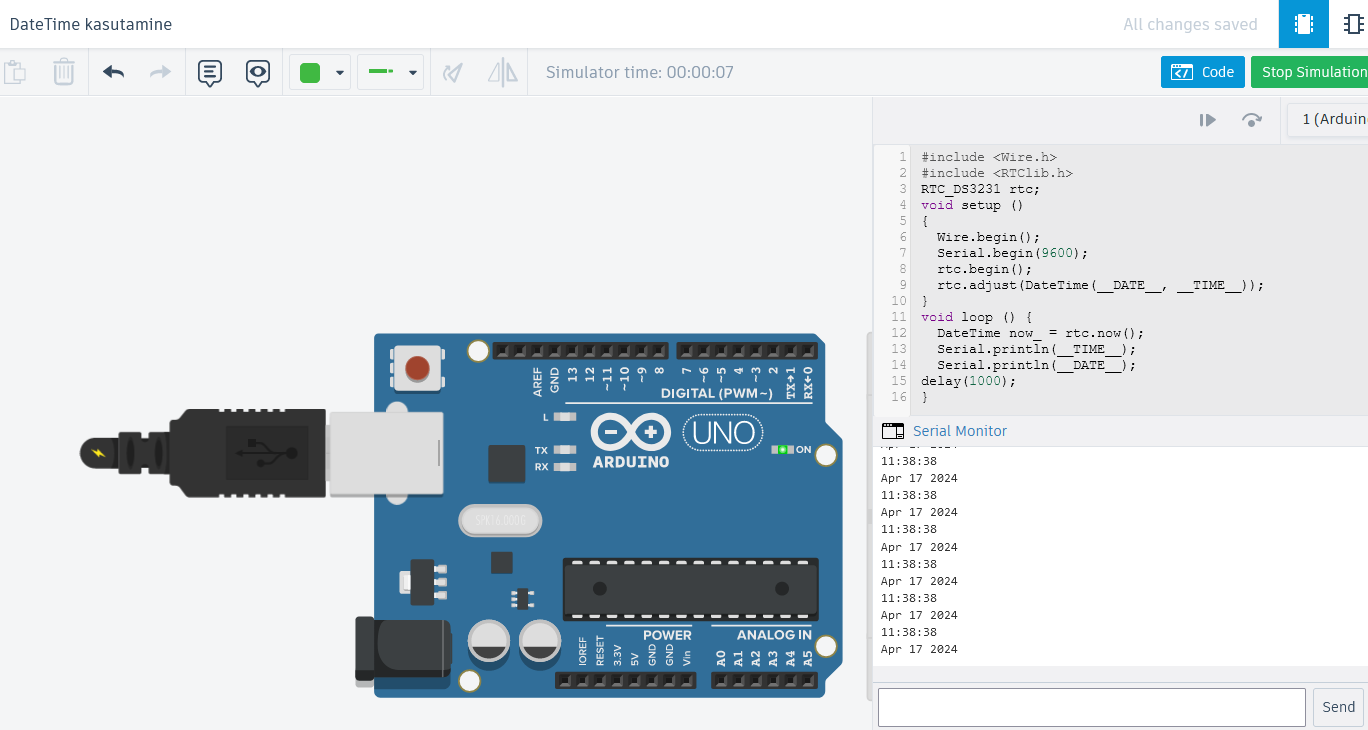Viewport: 1368px width, 730px height.
Task: Toggle notes visibility eye icon
Action: (x=258, y=72)
